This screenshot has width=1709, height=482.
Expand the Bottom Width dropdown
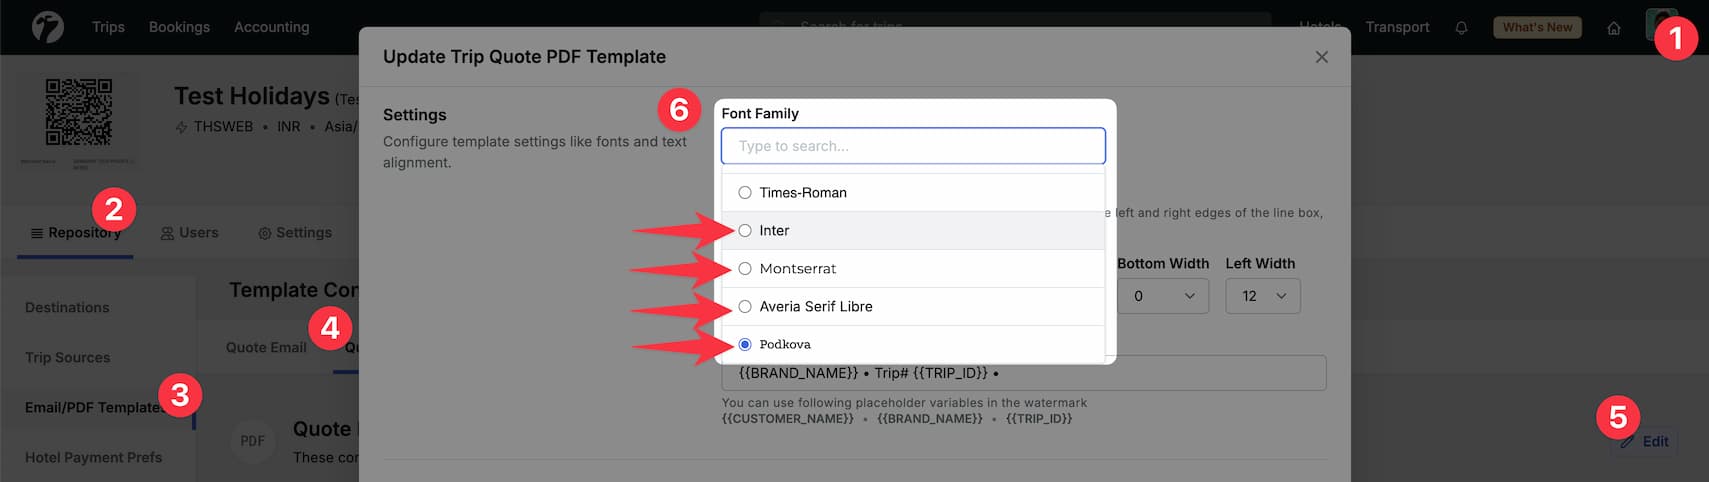[1163, 296]
